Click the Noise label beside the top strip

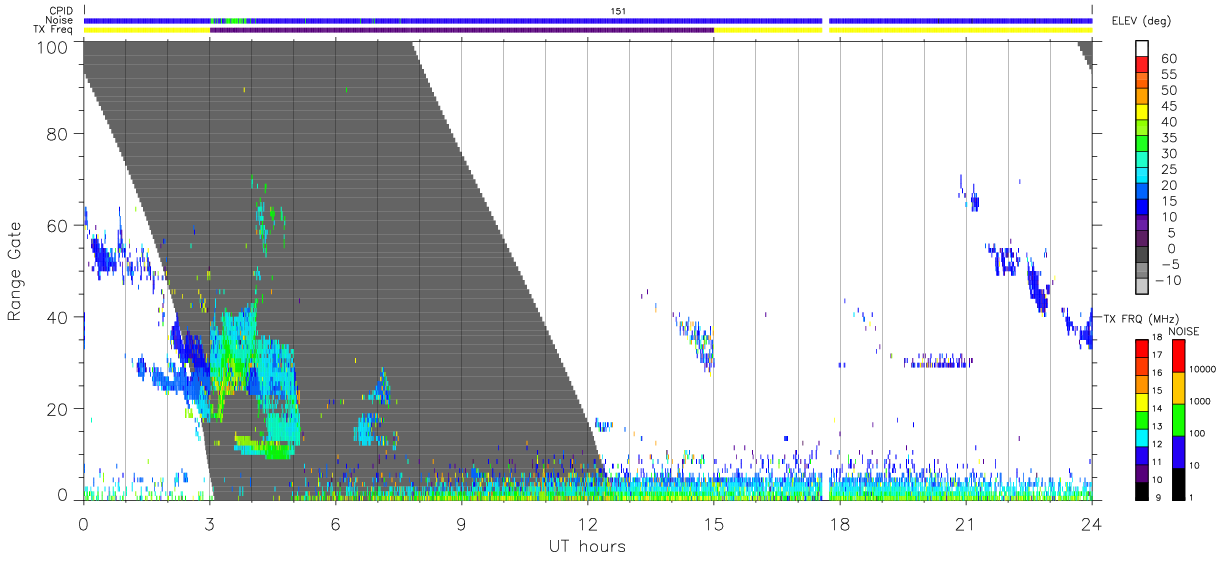pos(60,20)
